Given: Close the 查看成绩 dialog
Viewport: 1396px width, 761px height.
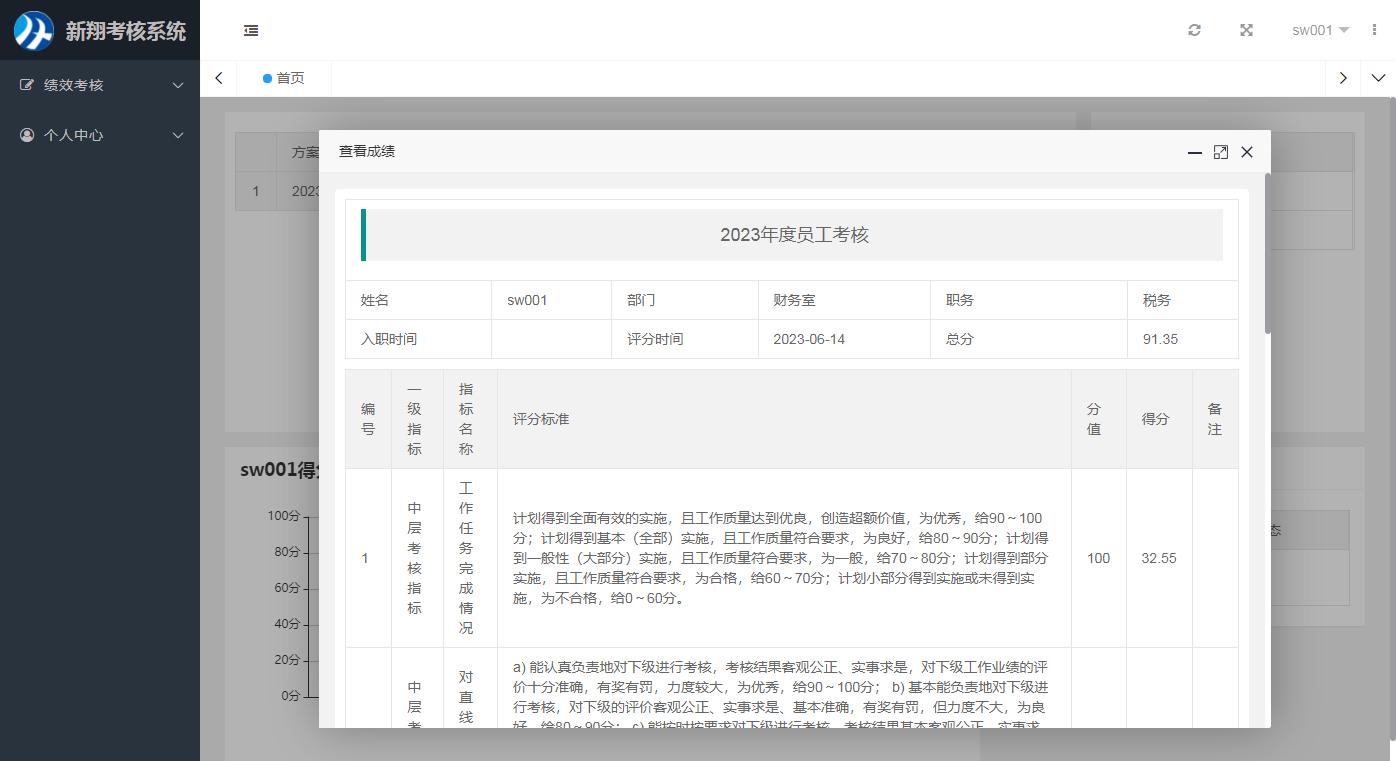Looking at the screenshot, I should [x=1247, y=152].
